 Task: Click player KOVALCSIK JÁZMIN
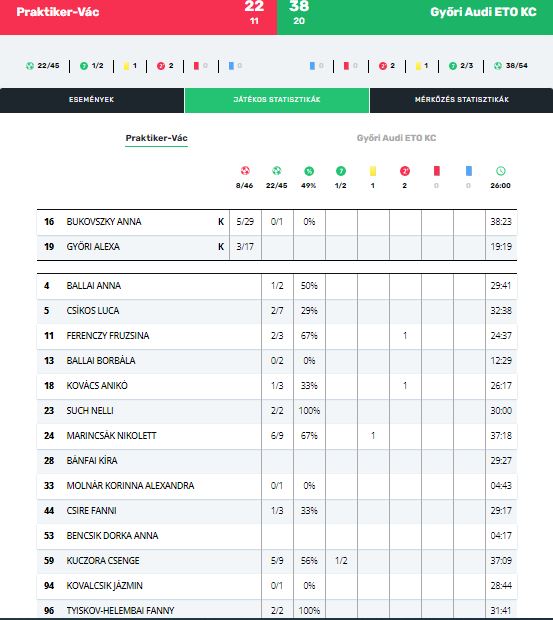coord(104,586)
